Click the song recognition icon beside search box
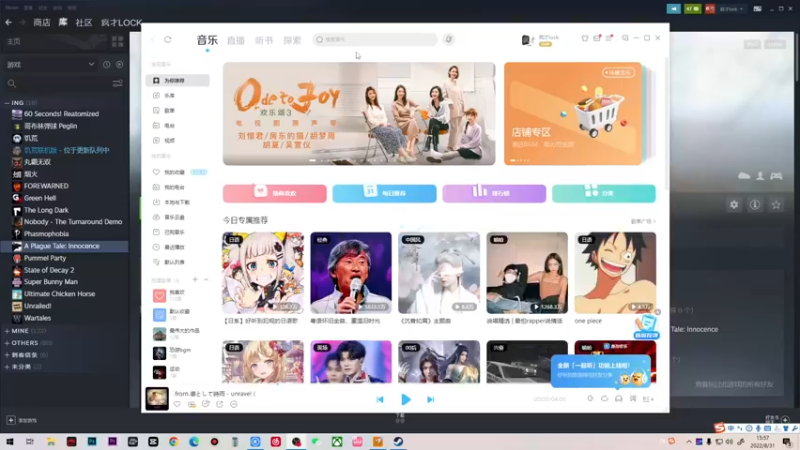 448,39
